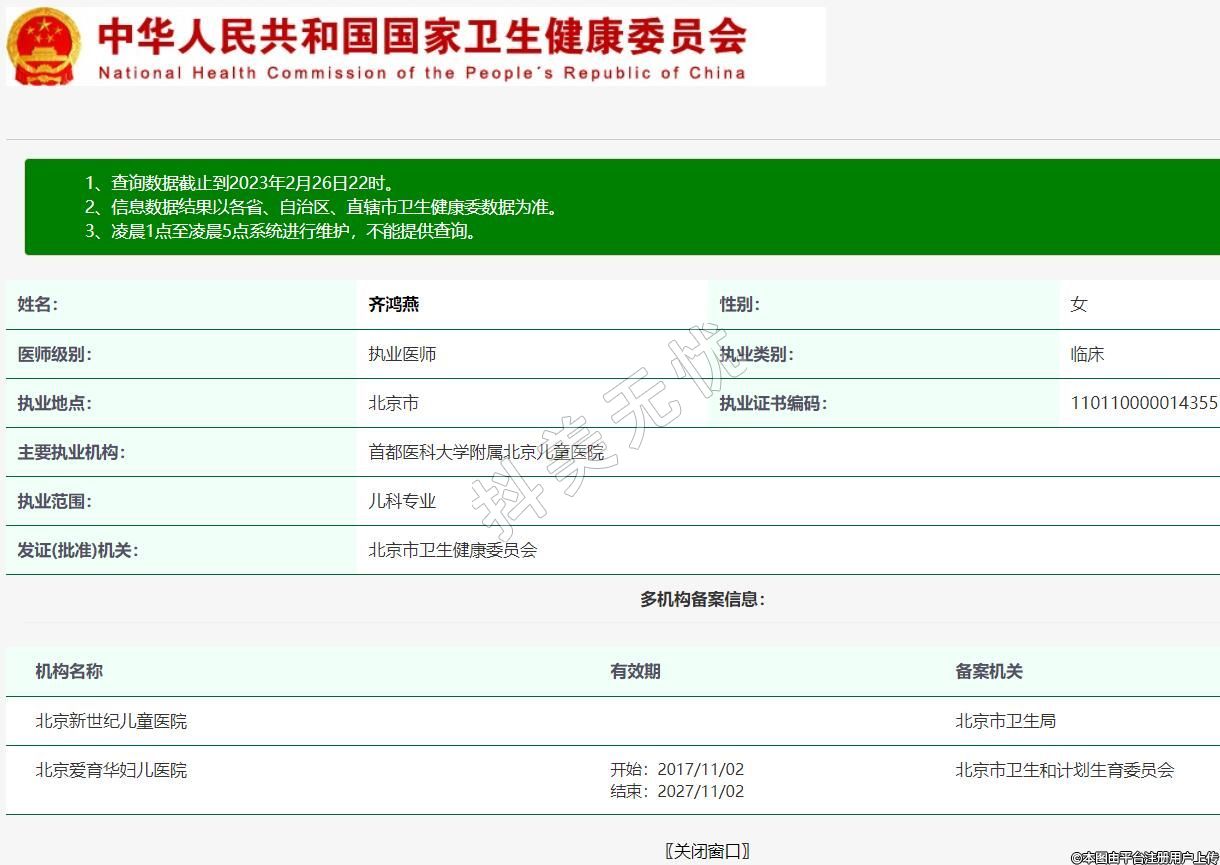Screen dimensions: 1220x865
Task: Click the 备案机关 column header
Action: pyautogui.click(x=989, y=672)
